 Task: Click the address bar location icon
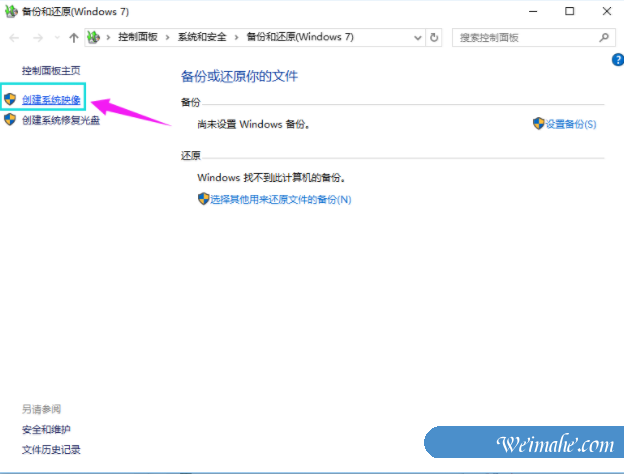click(94, 37)
